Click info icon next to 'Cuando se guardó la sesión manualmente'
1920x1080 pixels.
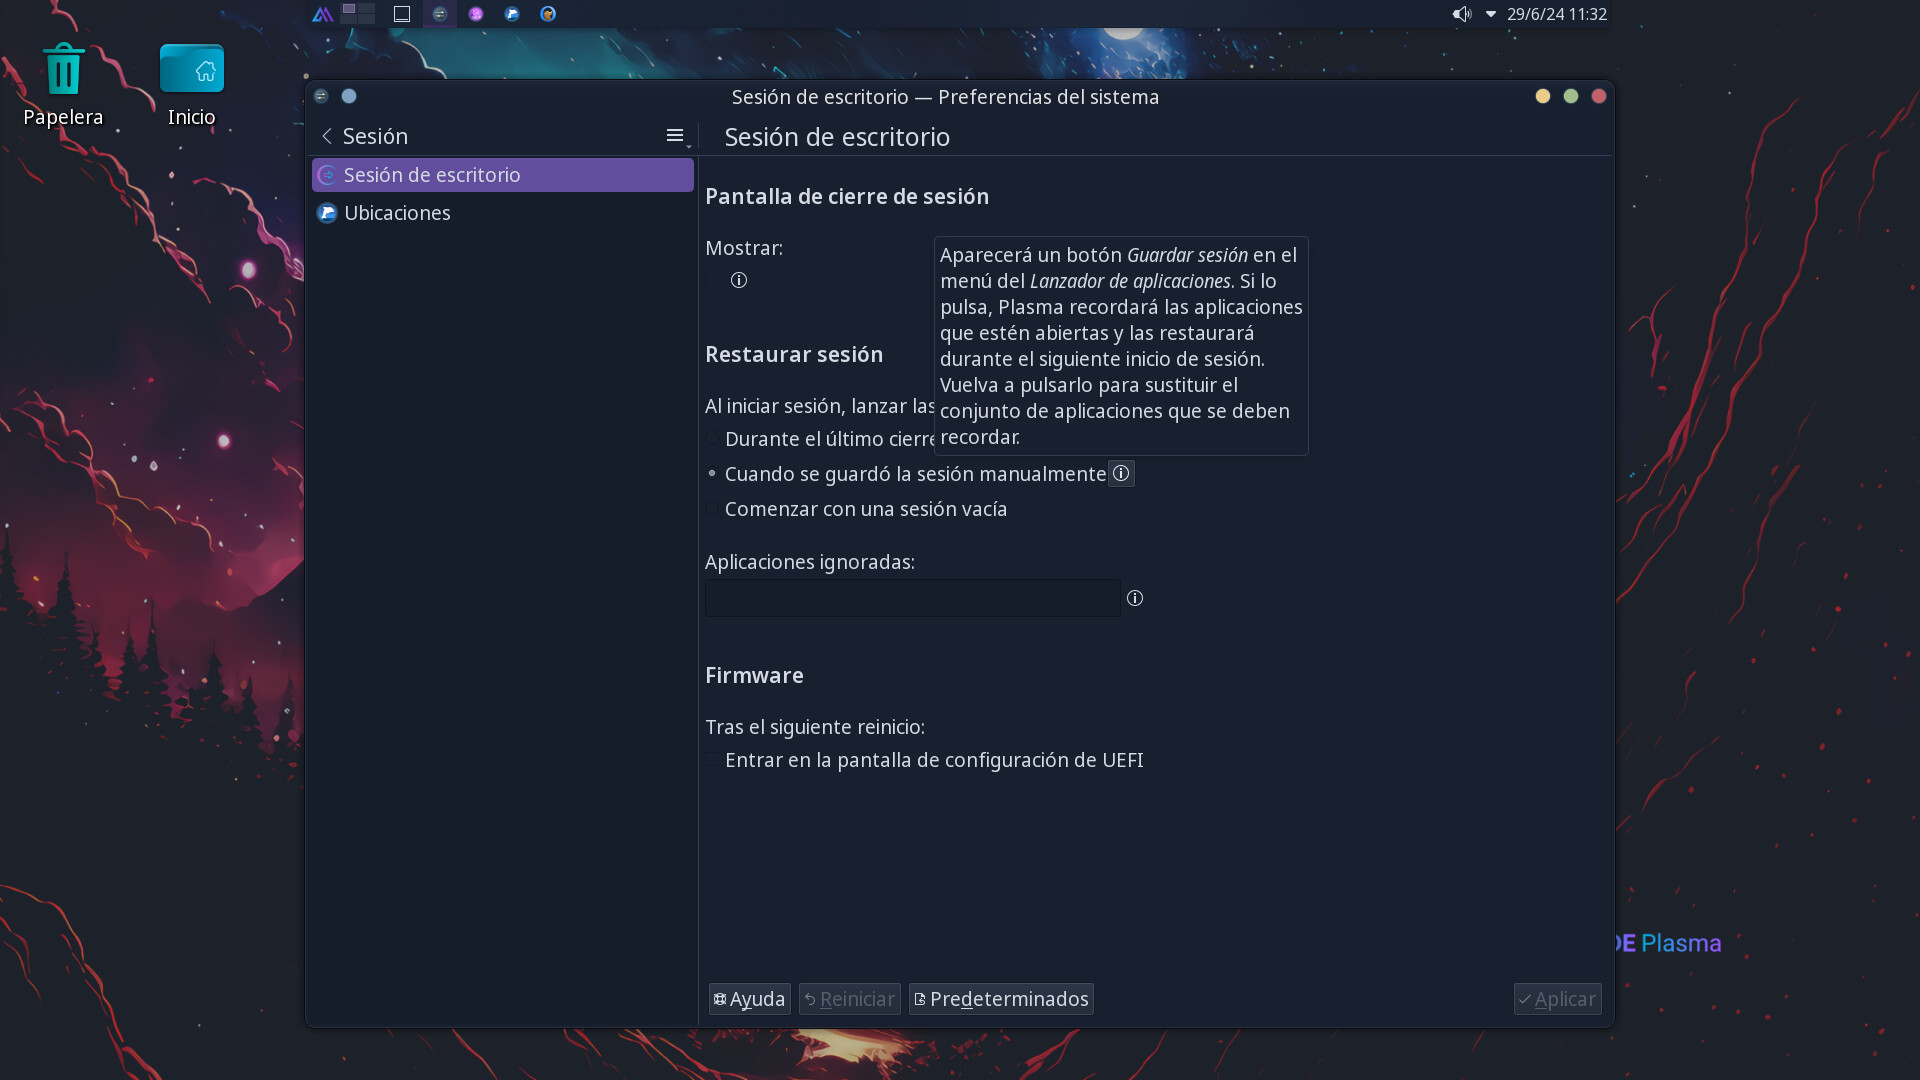(1121, 473)
